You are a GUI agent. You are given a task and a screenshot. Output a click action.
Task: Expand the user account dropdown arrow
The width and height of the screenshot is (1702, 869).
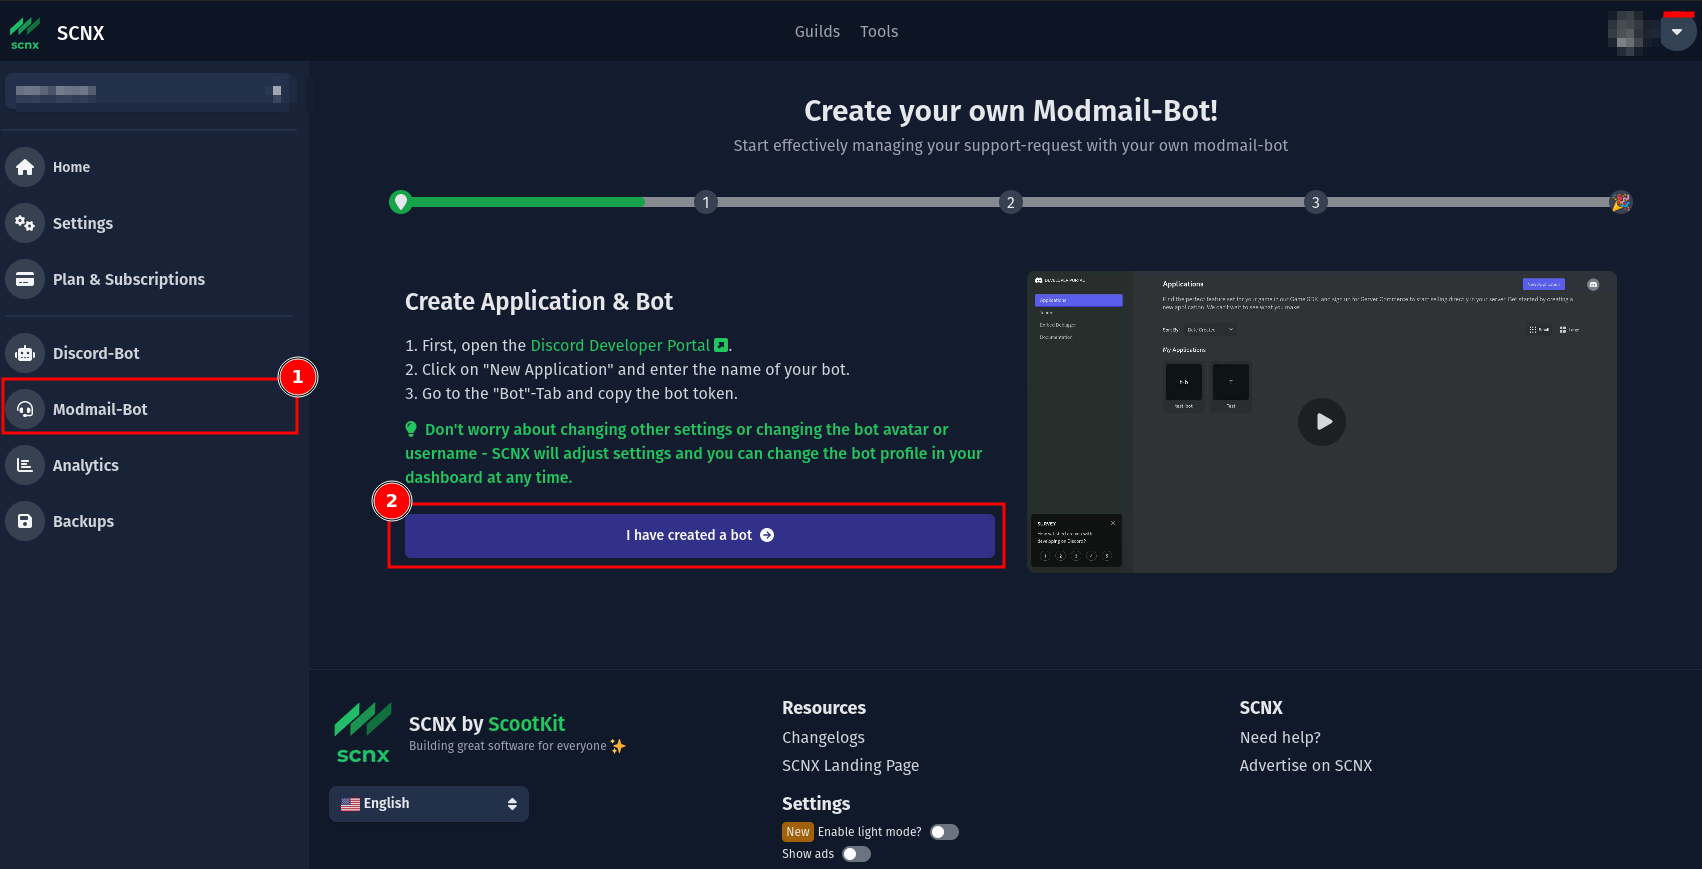1677,32
